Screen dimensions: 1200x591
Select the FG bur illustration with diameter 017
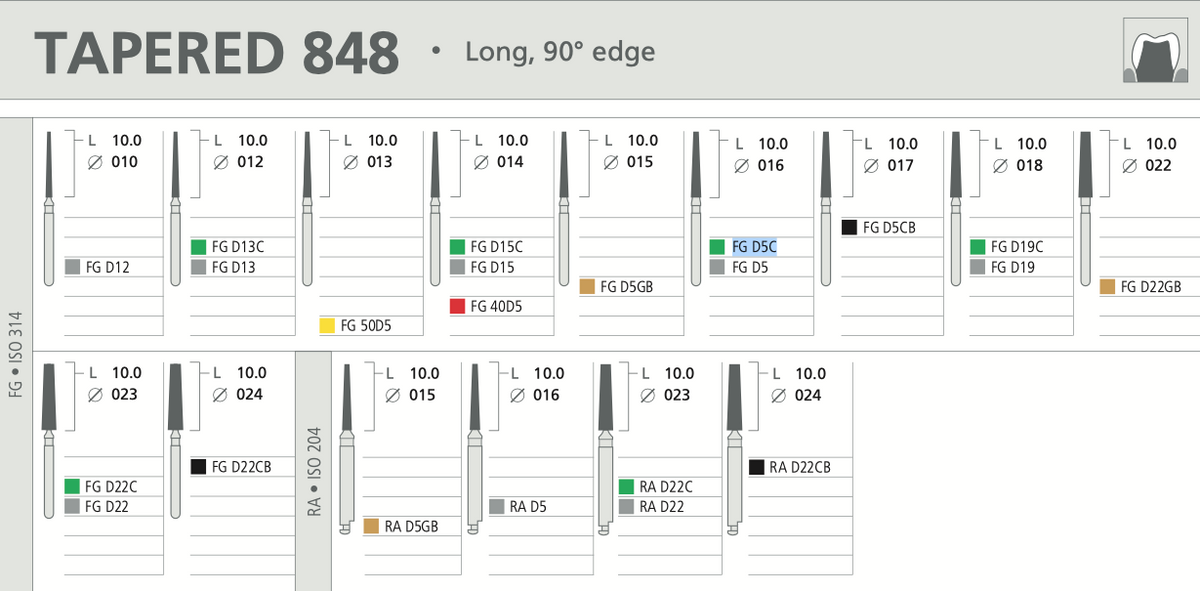pos(826,209)
